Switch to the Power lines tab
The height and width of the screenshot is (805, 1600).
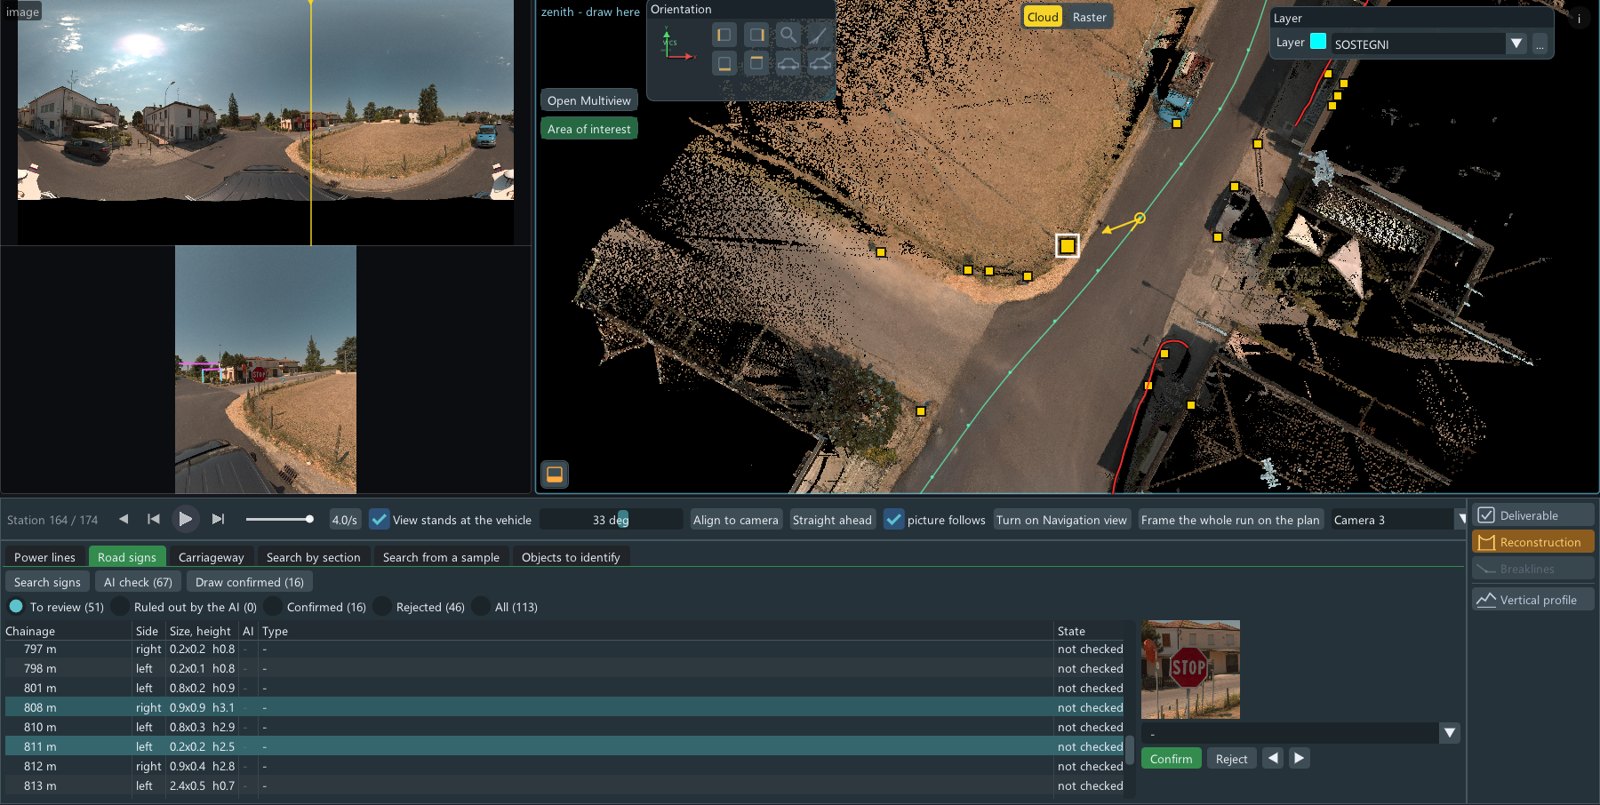click(45, 557)
